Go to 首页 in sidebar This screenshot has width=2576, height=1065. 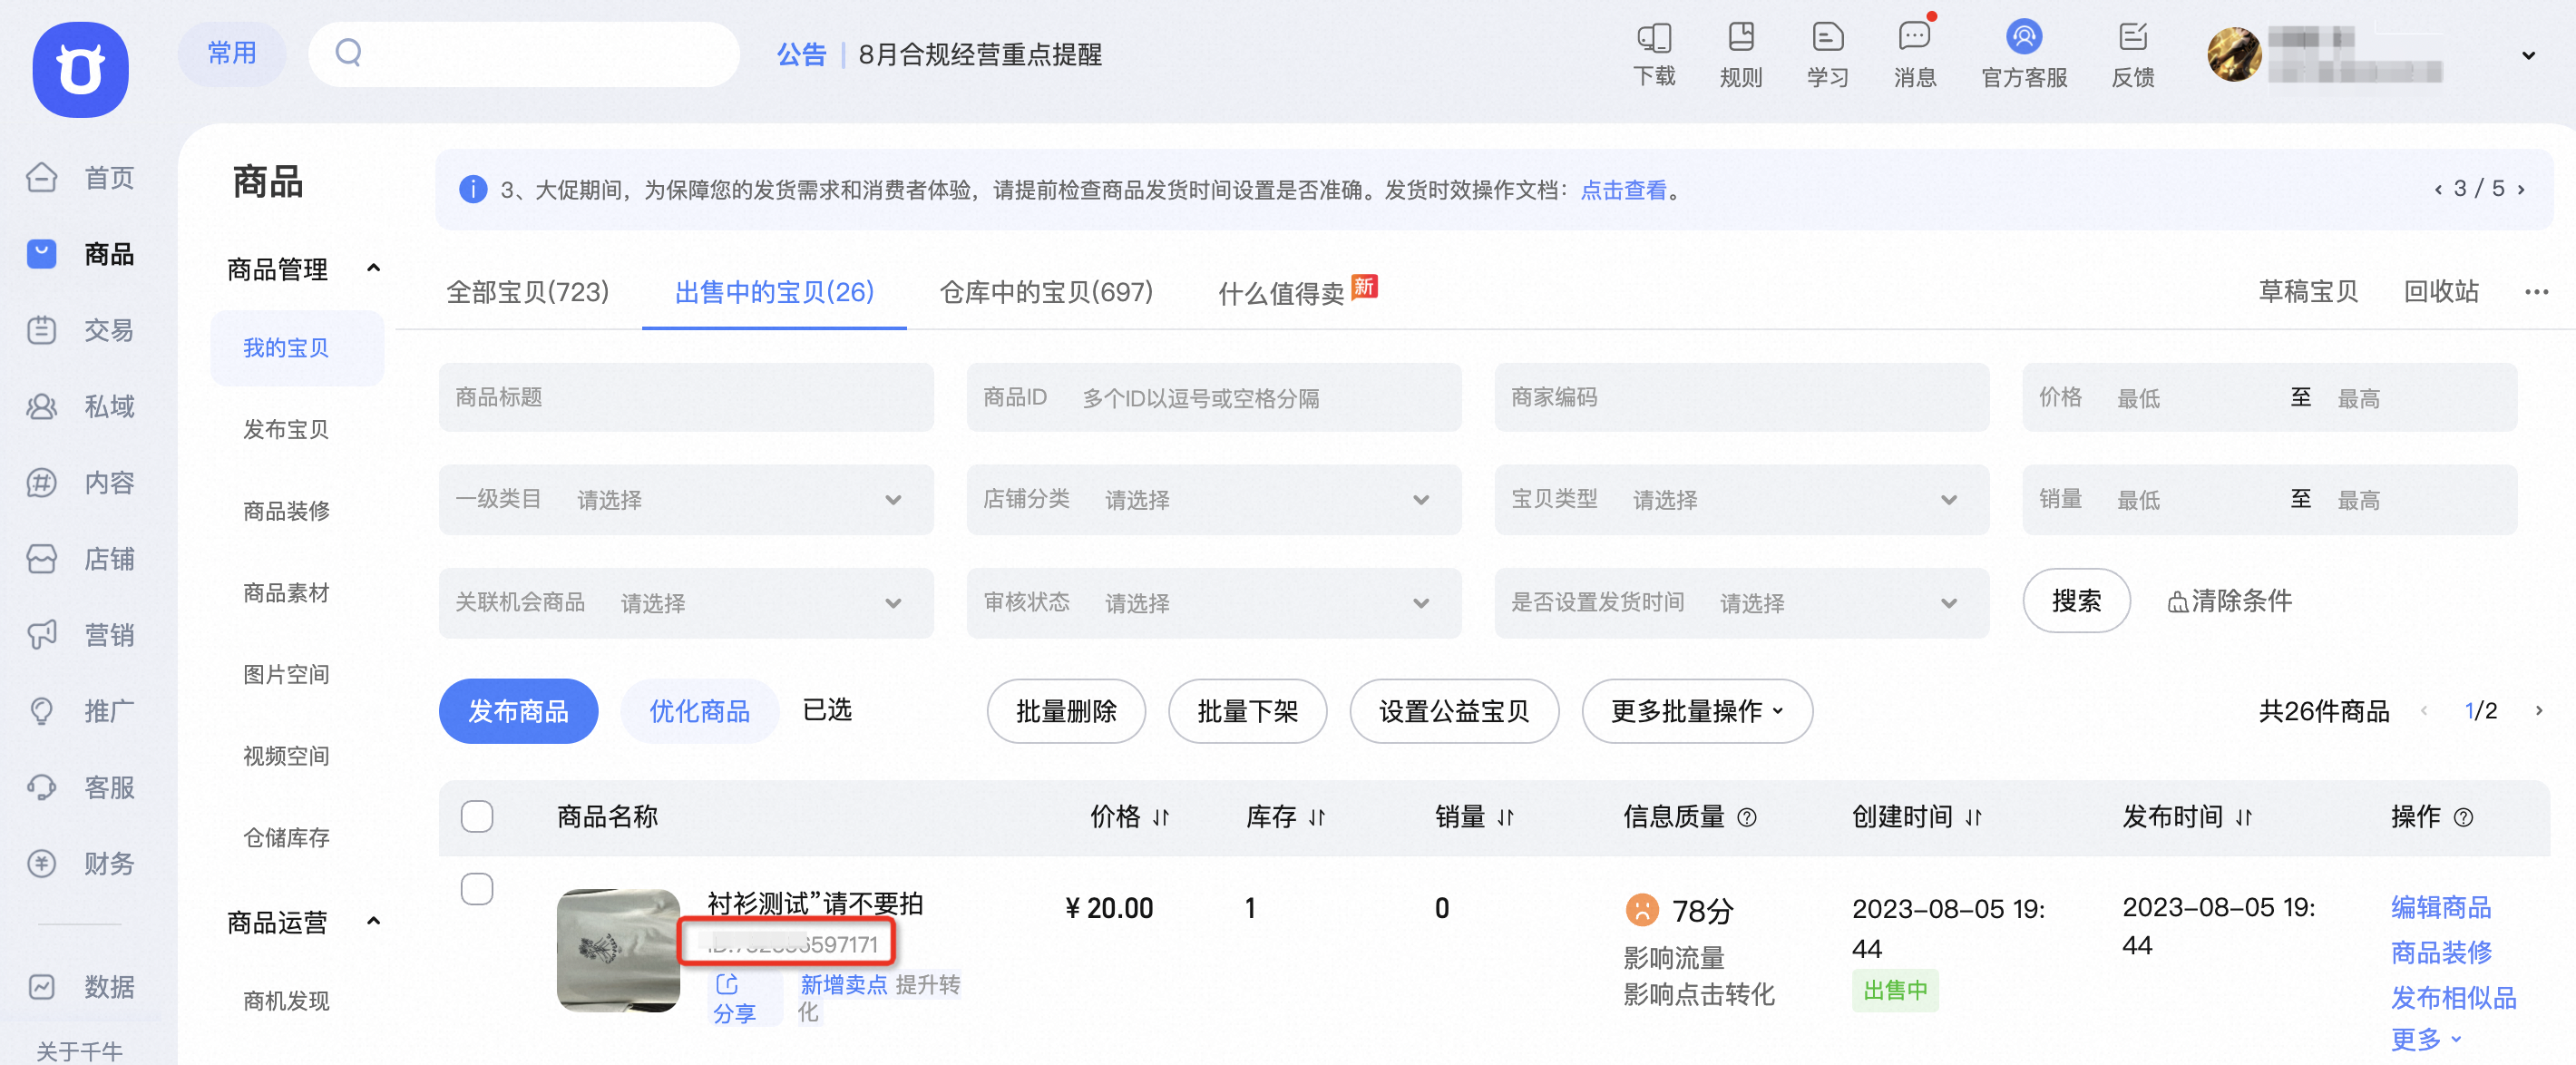click(x=80, y=178)
